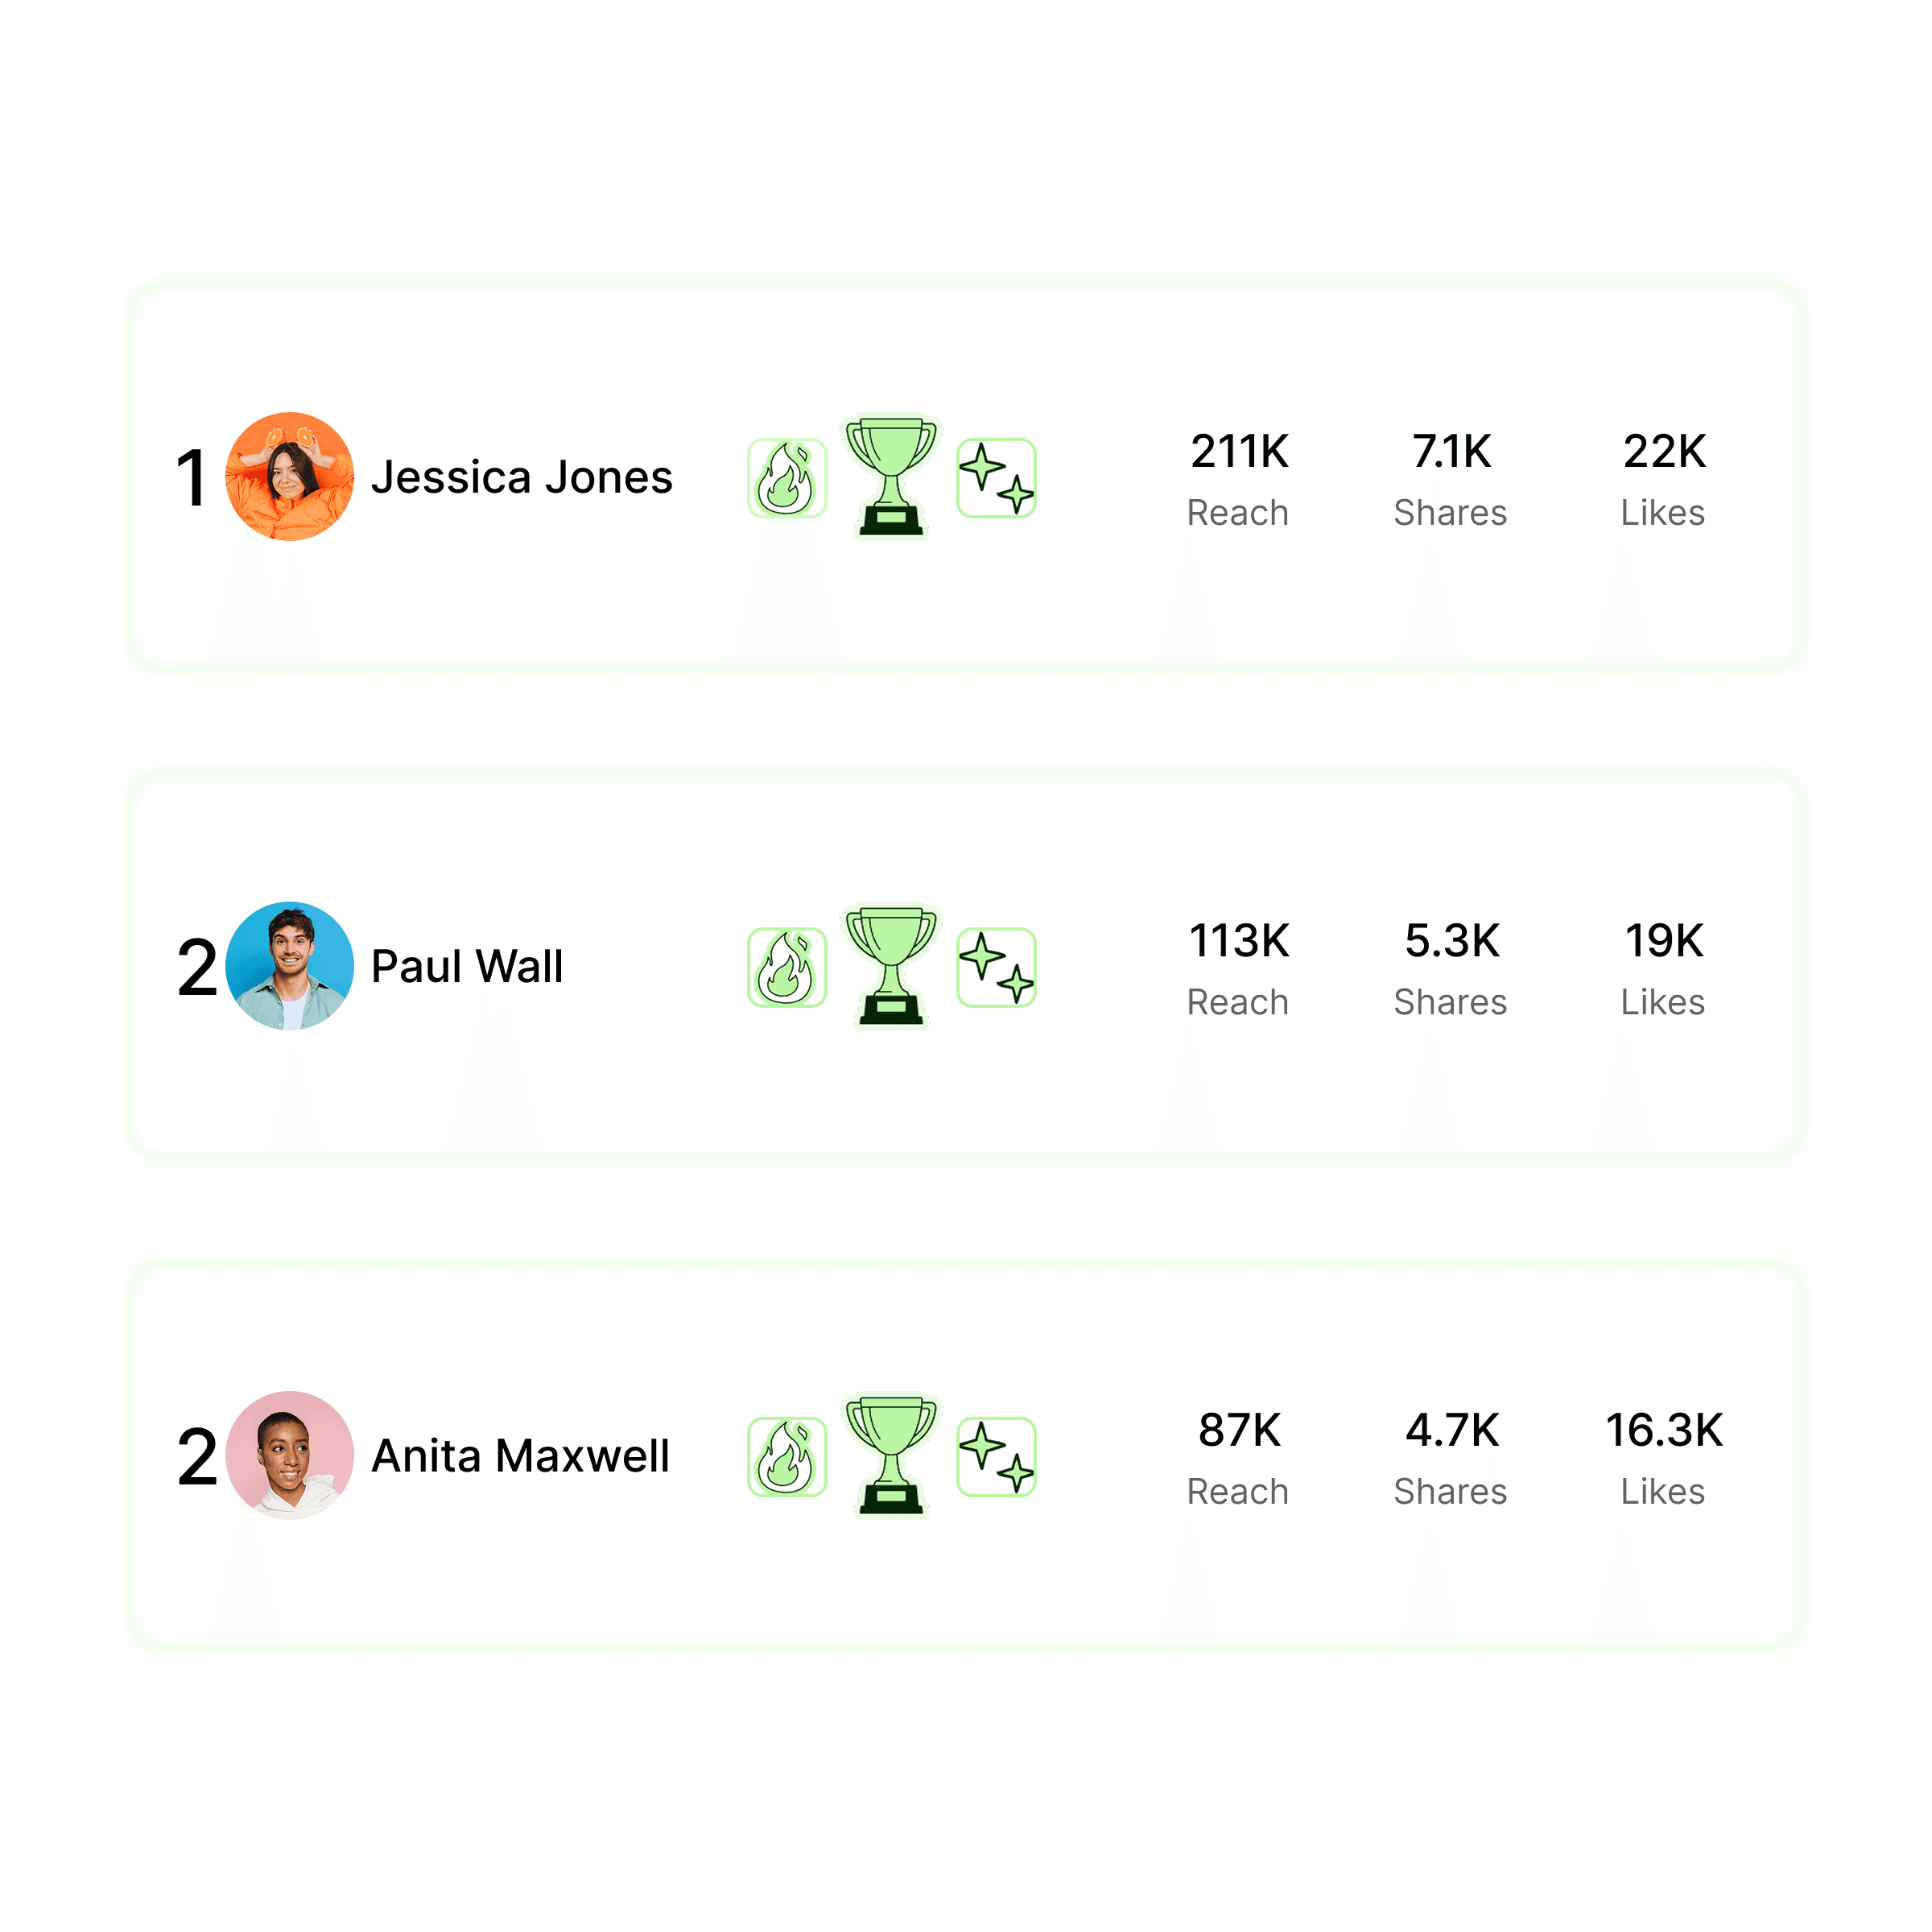
Task: Select Jessica Jones's 22K Likes stat
Action: 1663,480
